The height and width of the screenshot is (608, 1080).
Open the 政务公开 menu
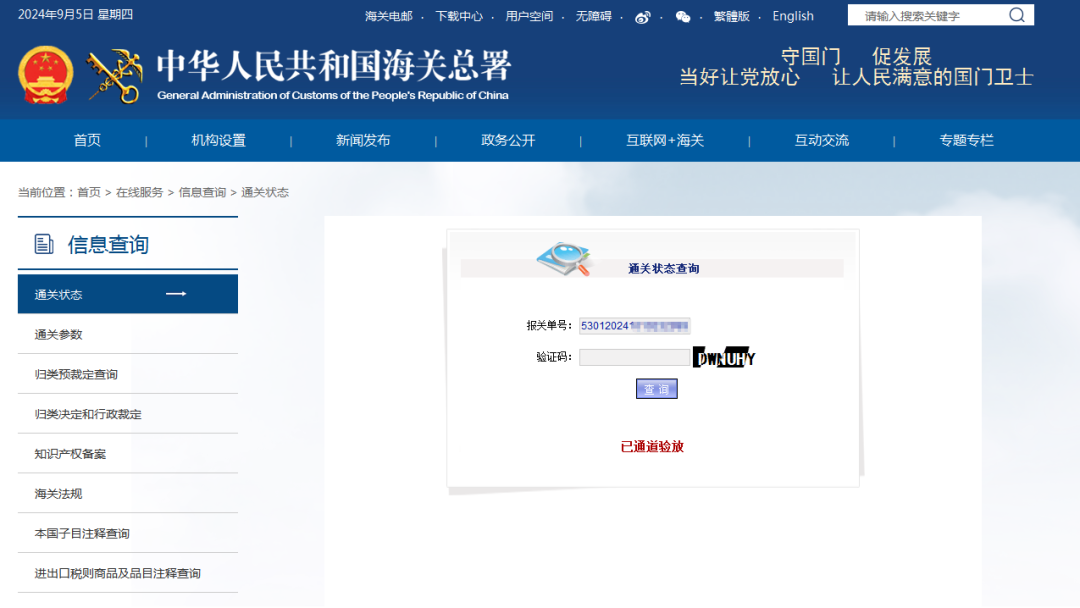(x=508, y=140)
